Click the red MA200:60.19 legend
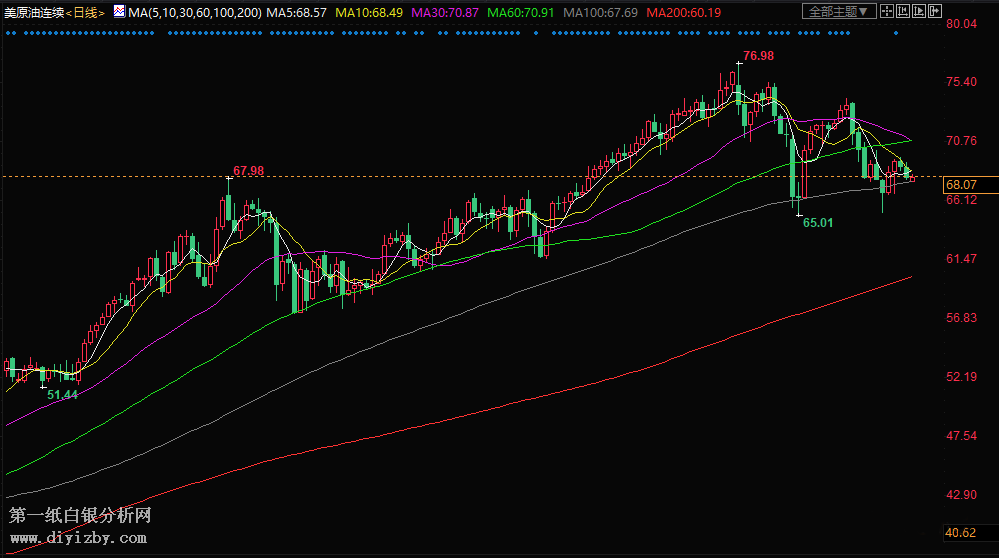This screenshot has width=999, height=558. (684, 12)
